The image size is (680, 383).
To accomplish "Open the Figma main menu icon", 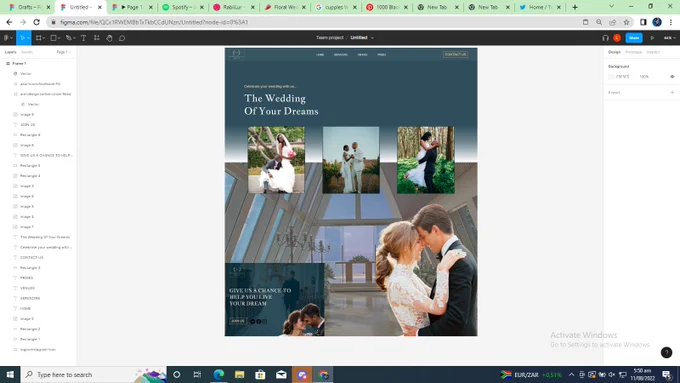I will point(6,38).
